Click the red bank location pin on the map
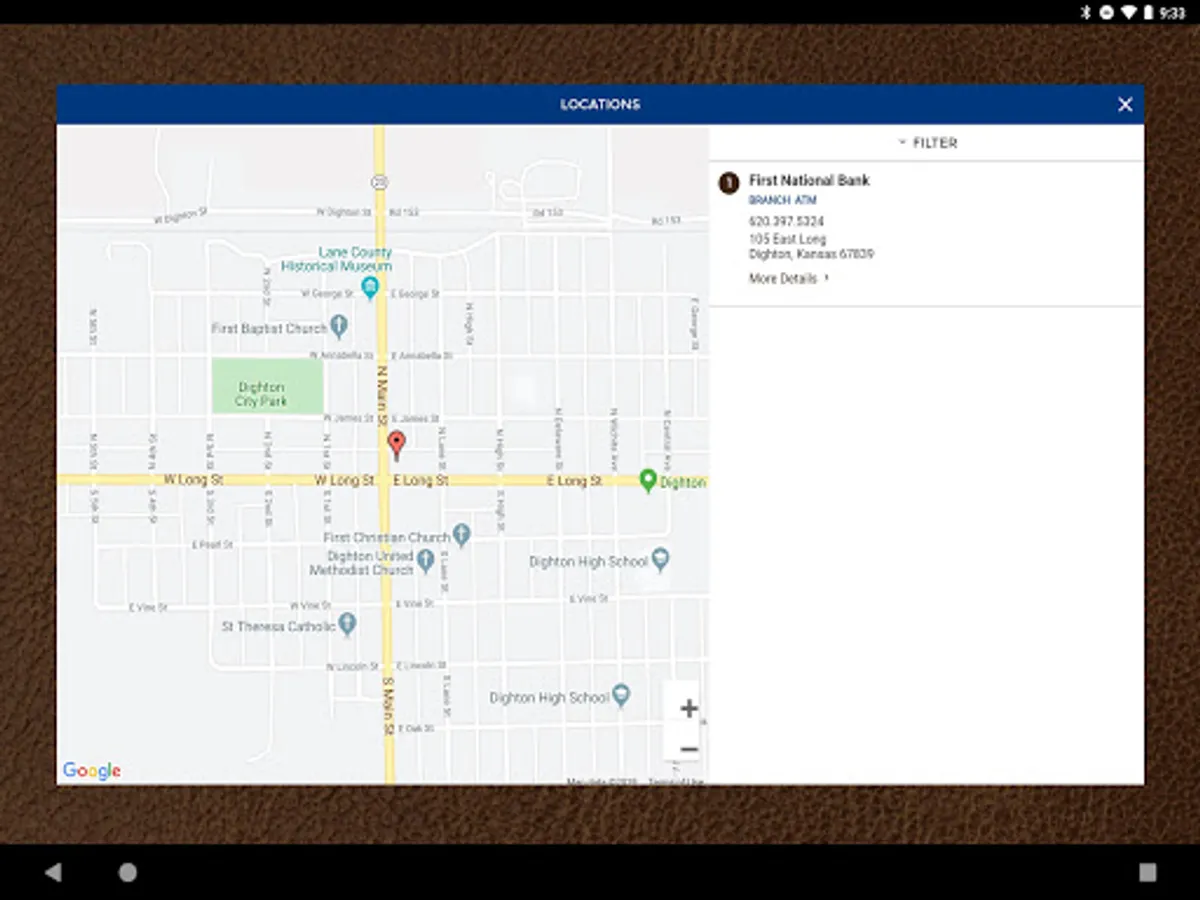Screen dimensions: 1200x900 click(397, 445)
